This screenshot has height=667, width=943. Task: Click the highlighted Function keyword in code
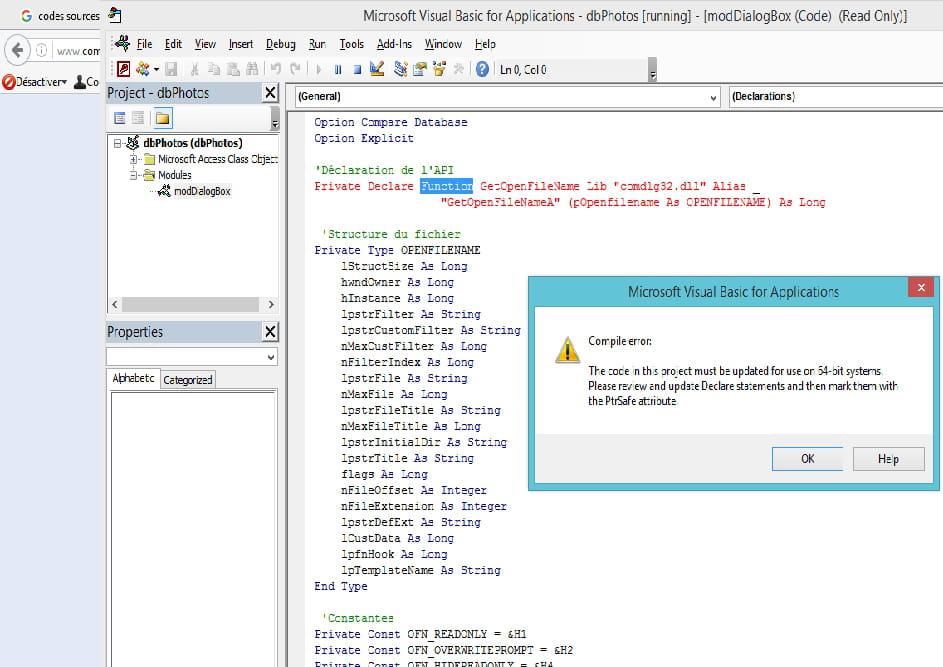coord(446,186)
